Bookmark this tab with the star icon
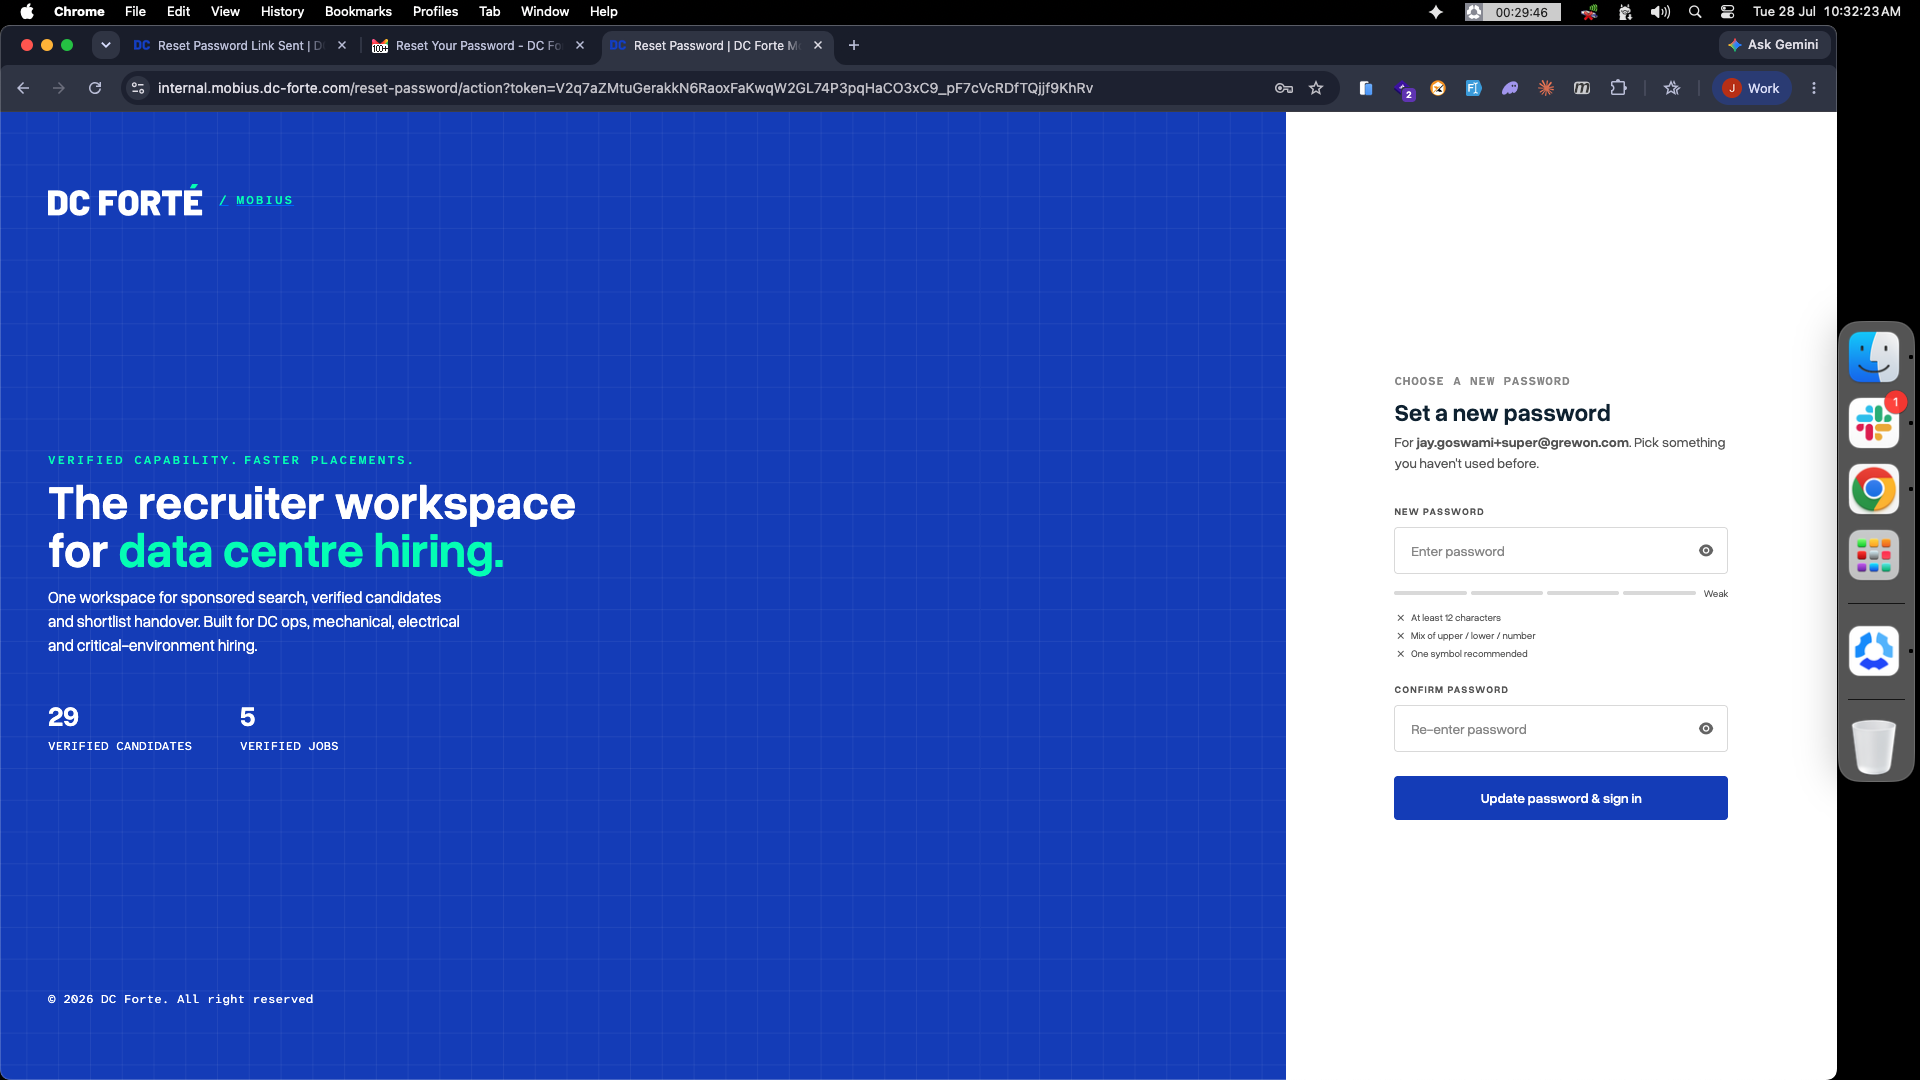Image resolution: width=1920 pixels, height=1080 pixels. [x=1316, y=88]
